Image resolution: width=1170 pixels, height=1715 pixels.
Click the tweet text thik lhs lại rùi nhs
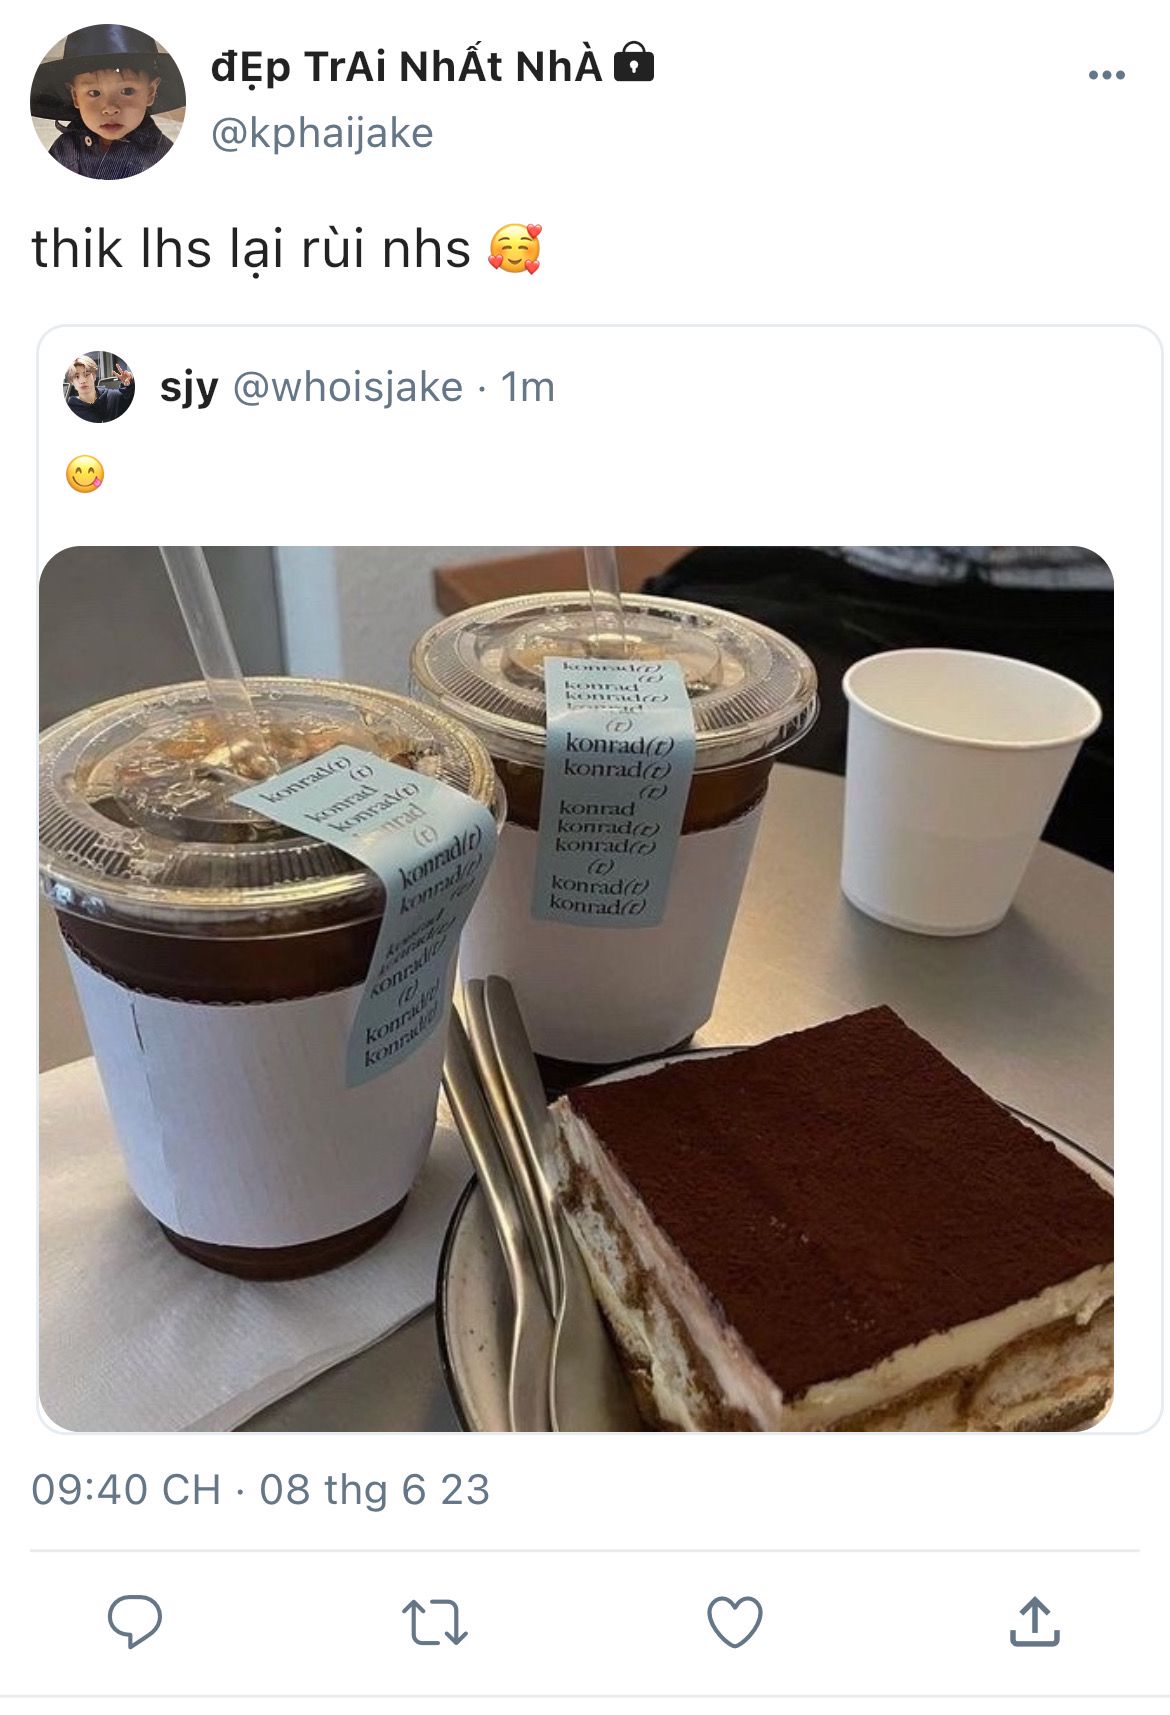pyautogui.click(x=251, y=249)
